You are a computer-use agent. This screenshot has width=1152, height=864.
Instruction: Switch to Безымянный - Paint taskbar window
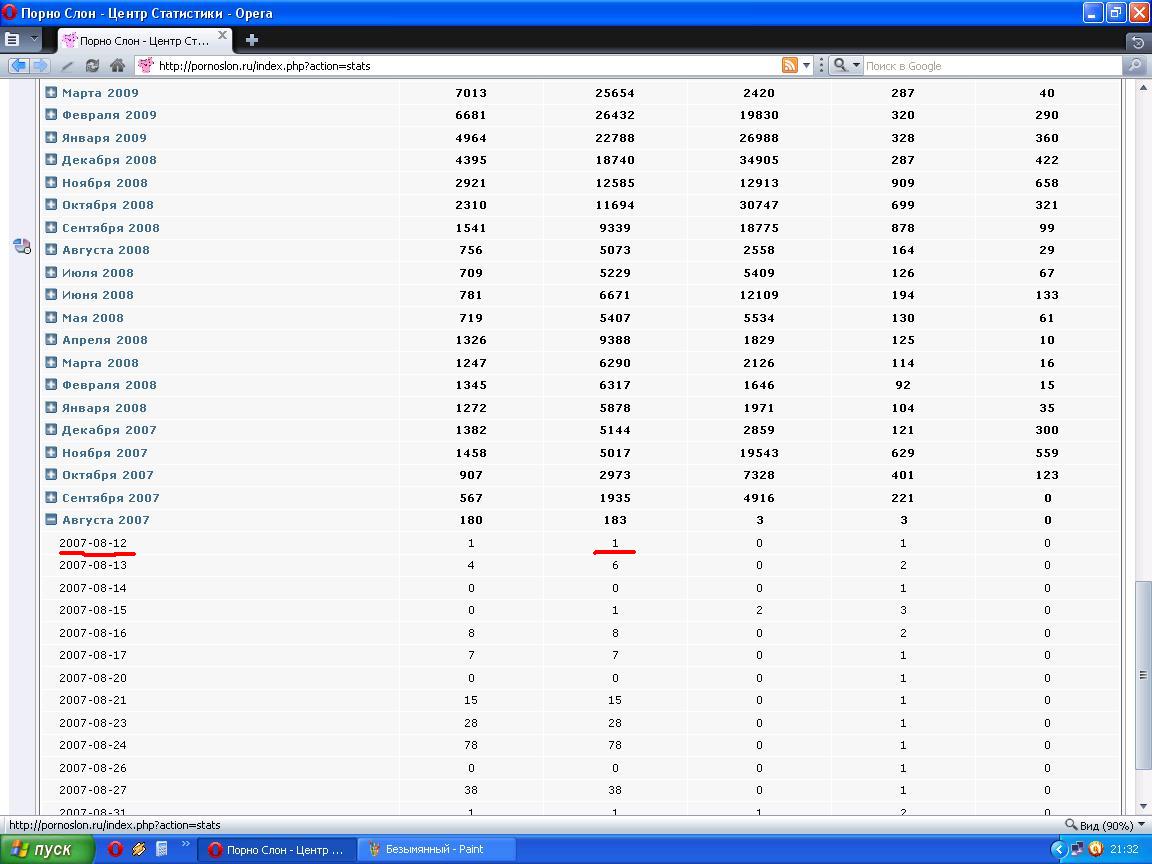[x=436, y=849]
